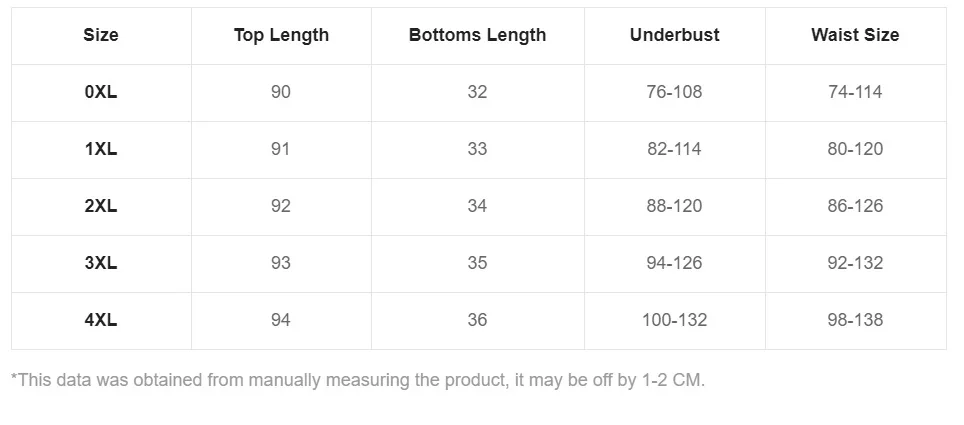Click the waist size value 92-132
Viewport: 964px width, 425px height.
tap(855, 263)
